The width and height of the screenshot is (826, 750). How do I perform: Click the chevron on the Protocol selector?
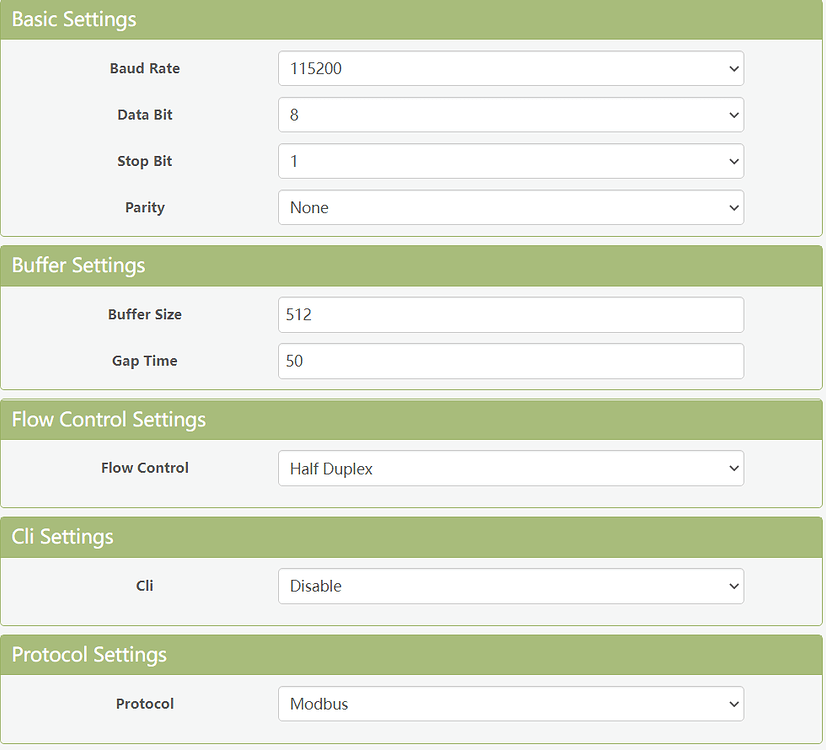[x=734, y=703]
